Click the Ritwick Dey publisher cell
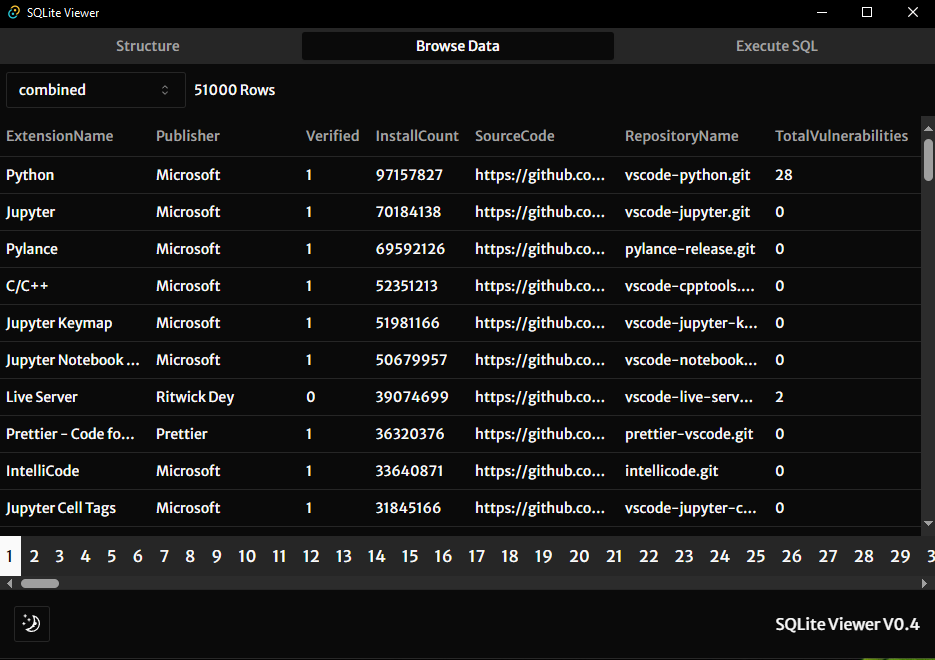The width and height of the screenshot is (935, 660). point(195,397)
